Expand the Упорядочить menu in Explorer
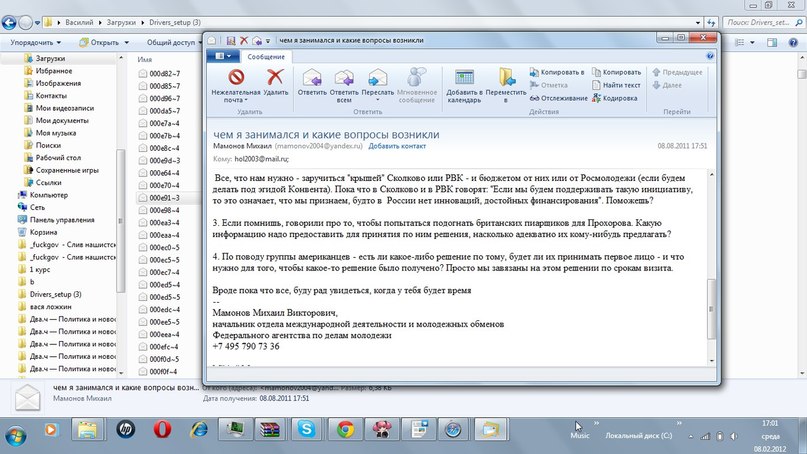The image size is (807, 454). (35, 43)
